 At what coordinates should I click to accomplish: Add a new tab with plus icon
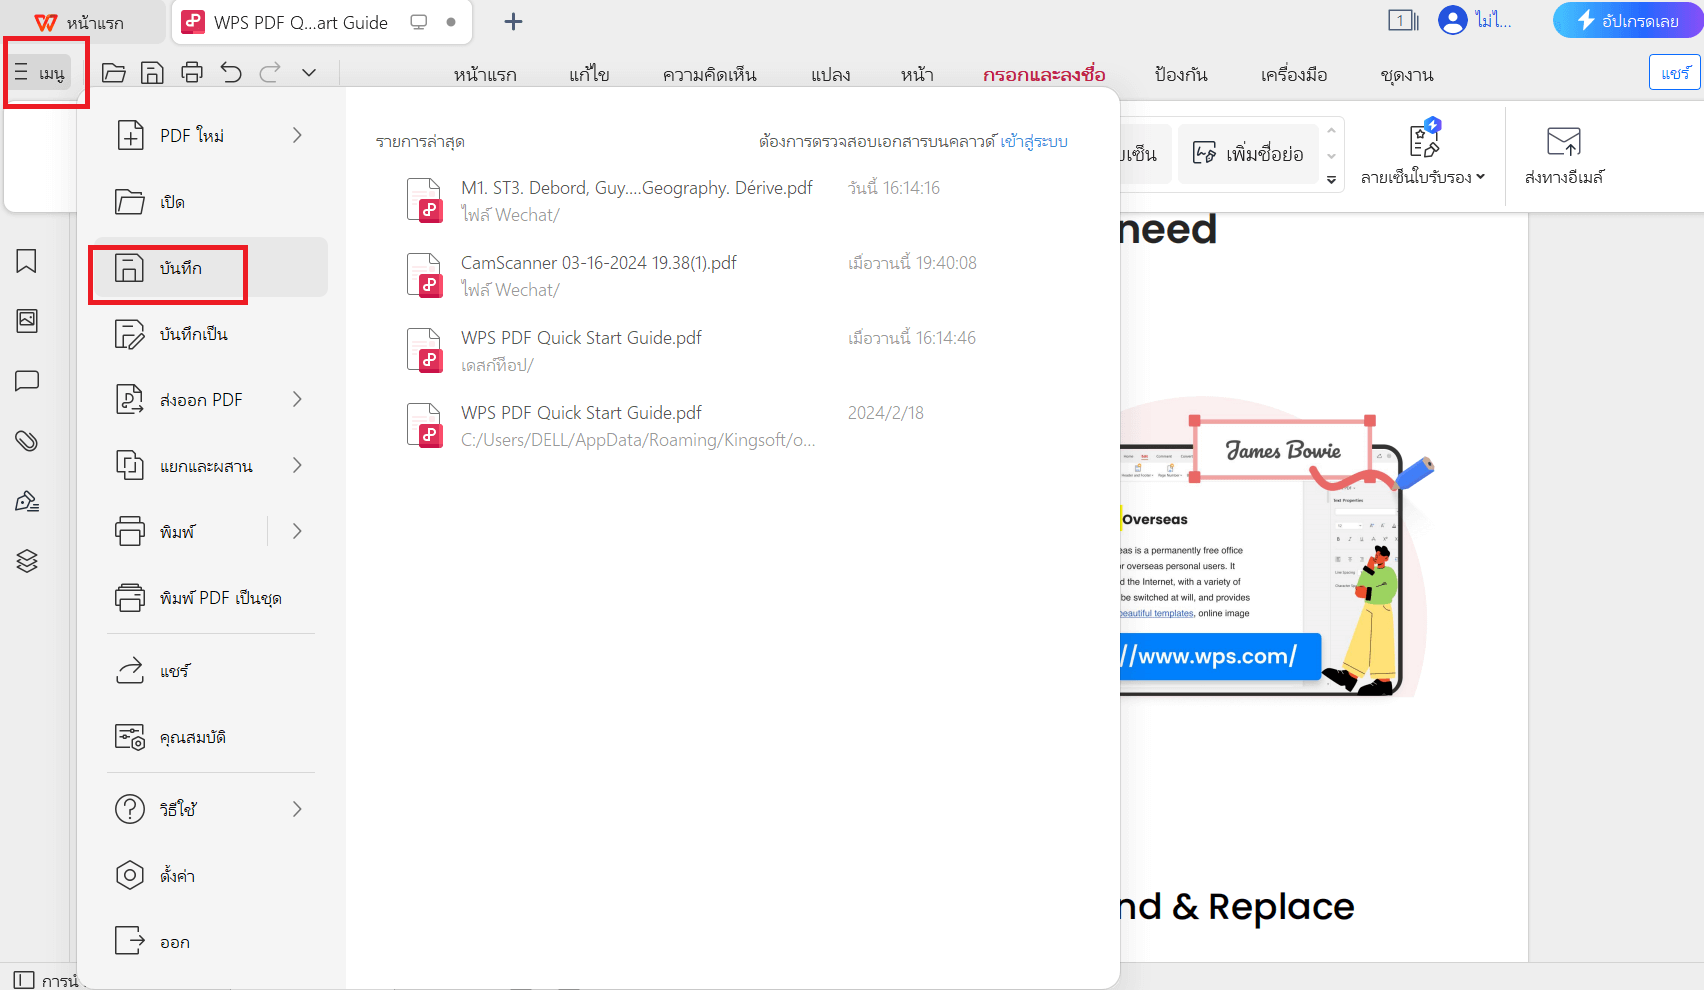coord(513,22)
